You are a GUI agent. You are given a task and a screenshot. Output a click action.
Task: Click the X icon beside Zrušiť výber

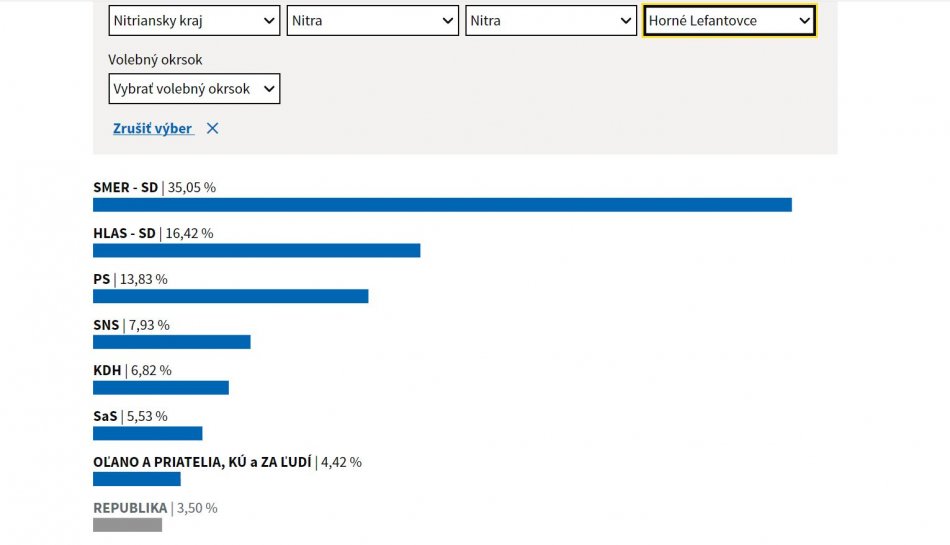click(212, 128)
